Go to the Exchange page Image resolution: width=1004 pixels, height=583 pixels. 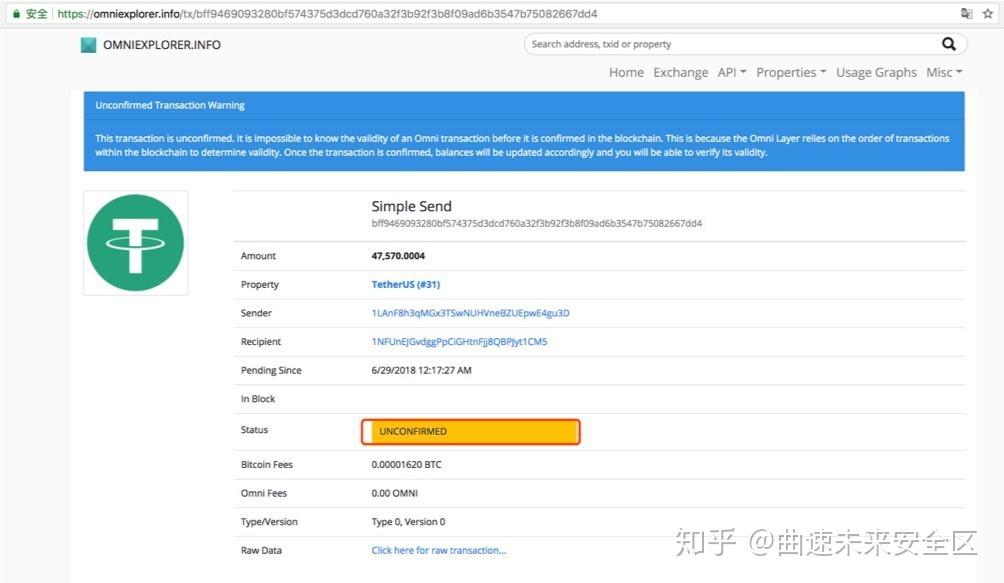click(681, 72)
